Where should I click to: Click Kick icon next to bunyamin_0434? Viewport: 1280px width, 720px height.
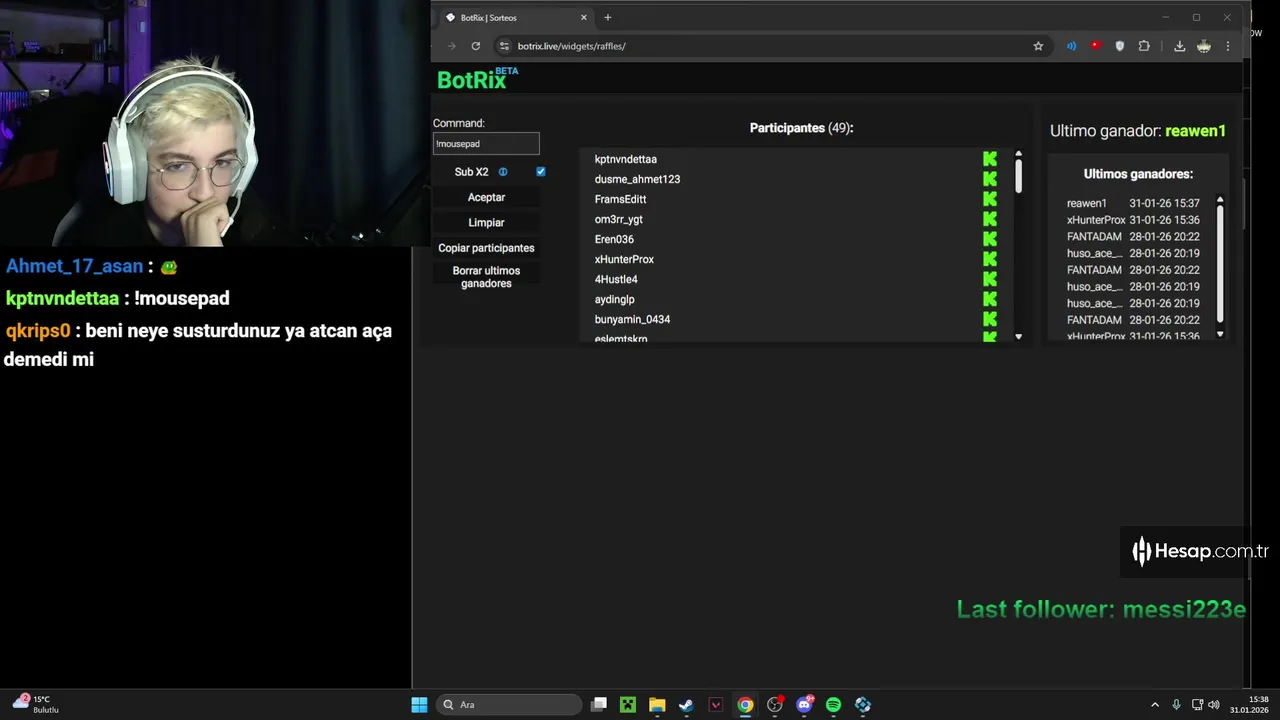[990, 319]
